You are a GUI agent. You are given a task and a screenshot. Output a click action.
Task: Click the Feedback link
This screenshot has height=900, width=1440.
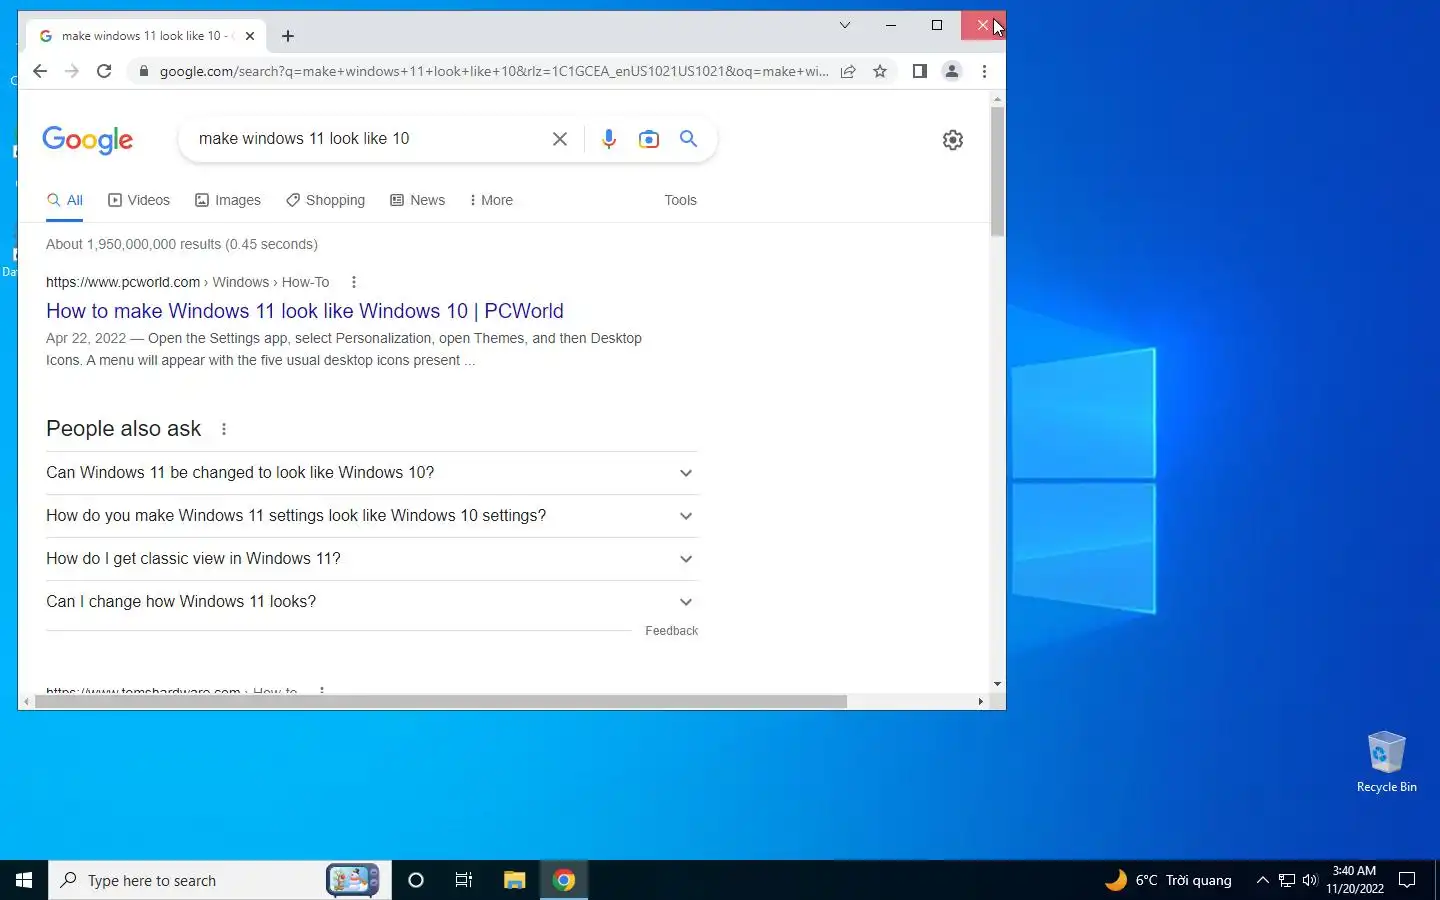pyautogui.click(x=671, y=631)
